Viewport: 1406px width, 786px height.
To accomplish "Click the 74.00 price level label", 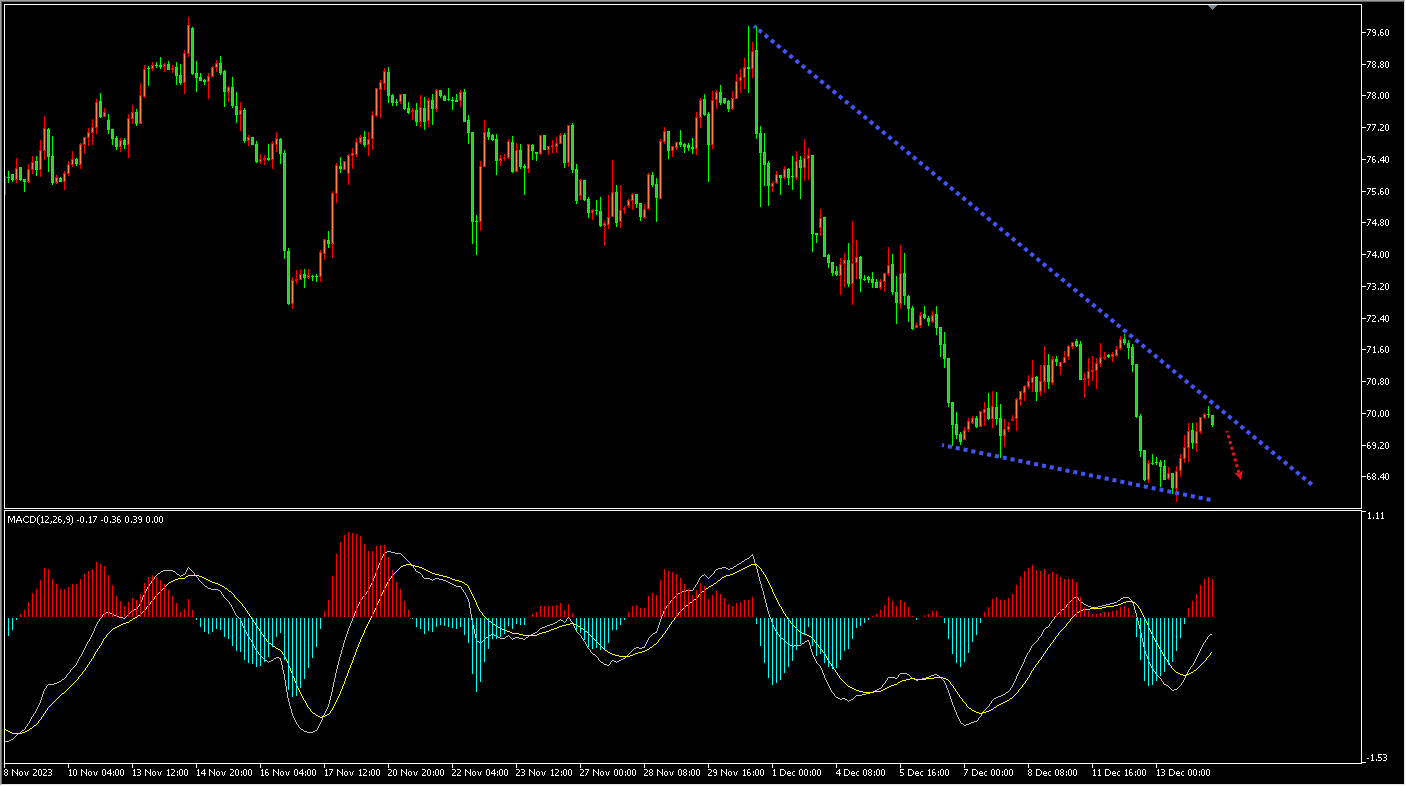I will point(1376,254).
